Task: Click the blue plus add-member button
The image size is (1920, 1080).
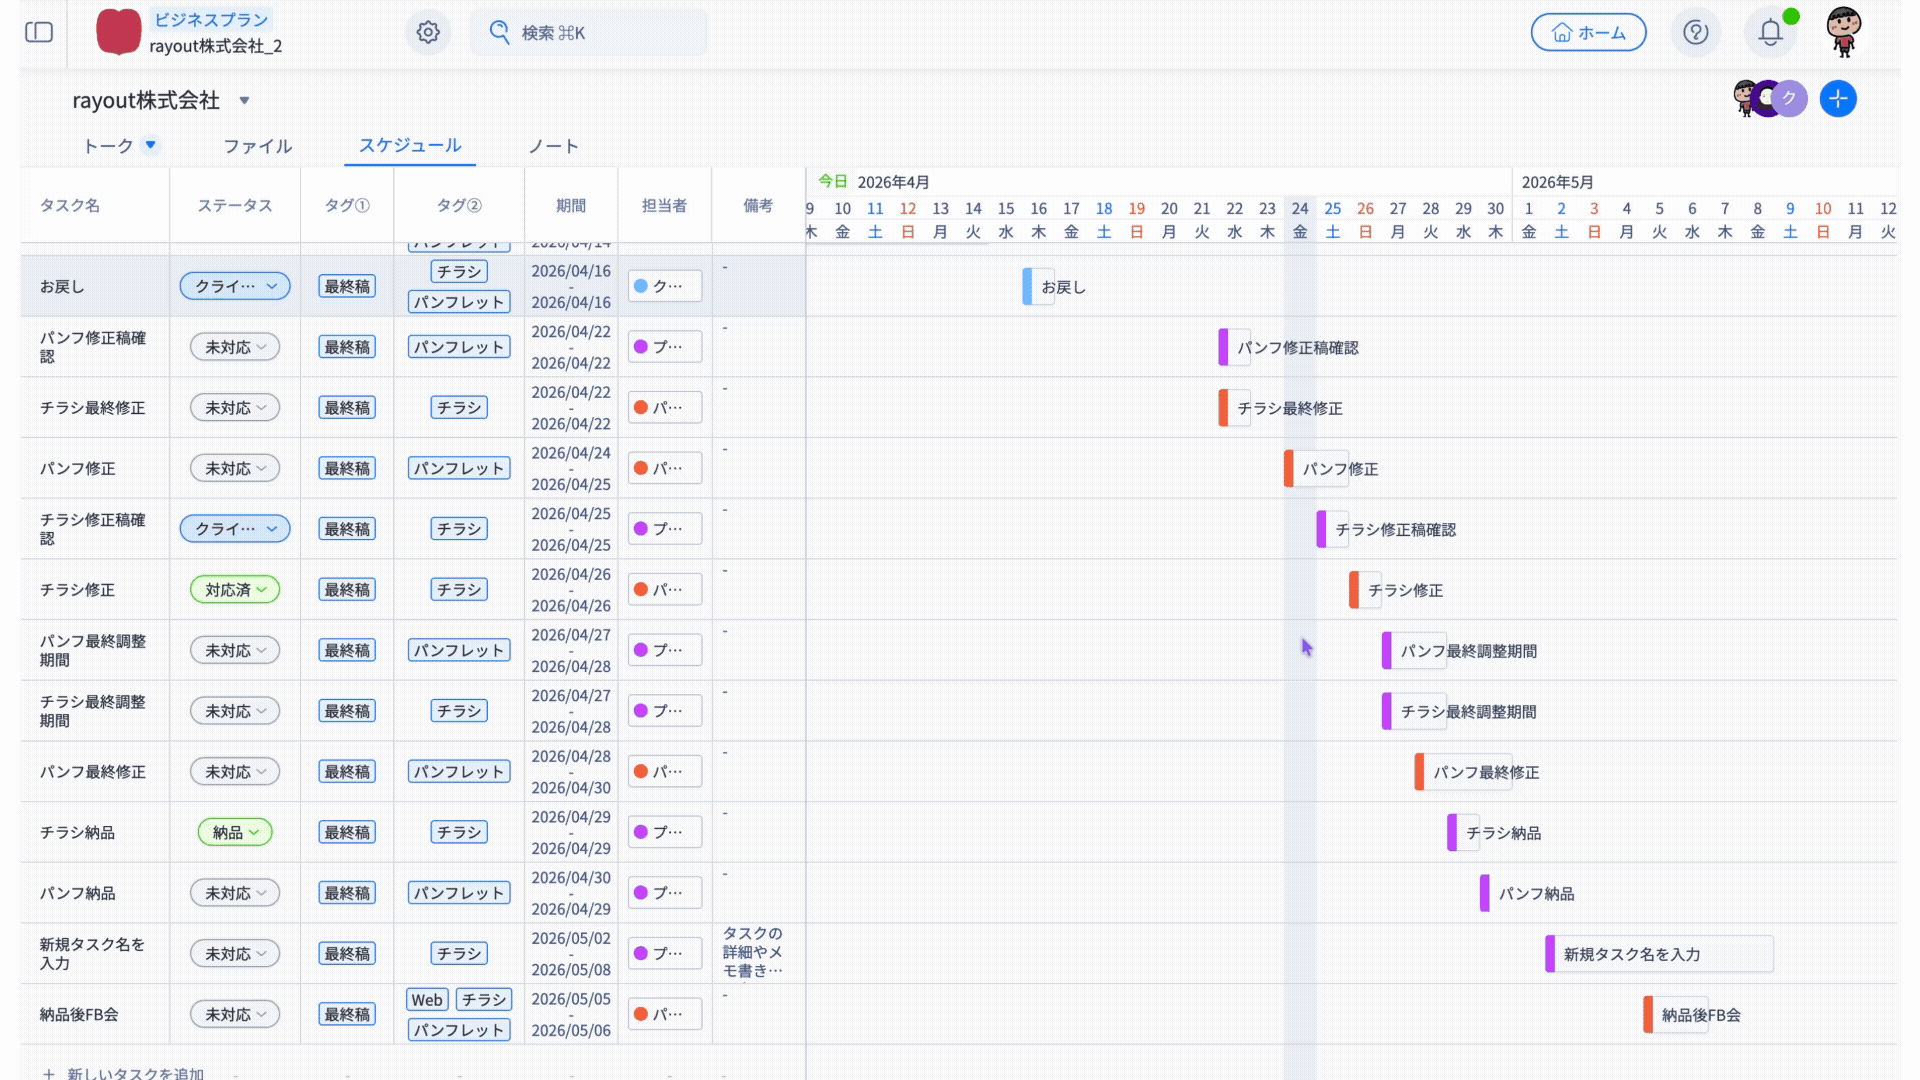Action: 1838,99
